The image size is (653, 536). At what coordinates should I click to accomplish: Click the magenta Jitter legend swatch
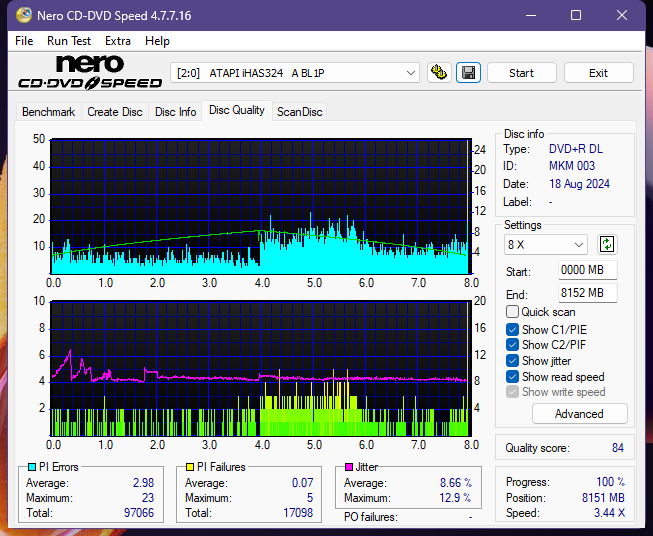tap(349, 467)
